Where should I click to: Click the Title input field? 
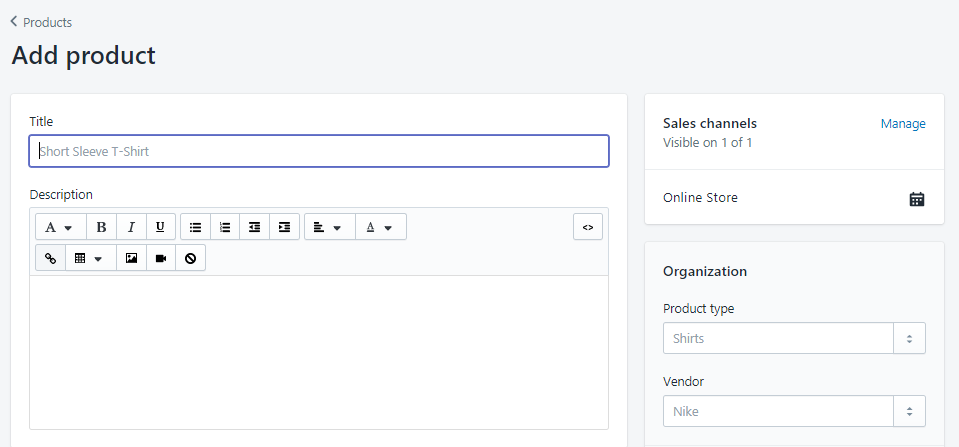tap(319, 151)
